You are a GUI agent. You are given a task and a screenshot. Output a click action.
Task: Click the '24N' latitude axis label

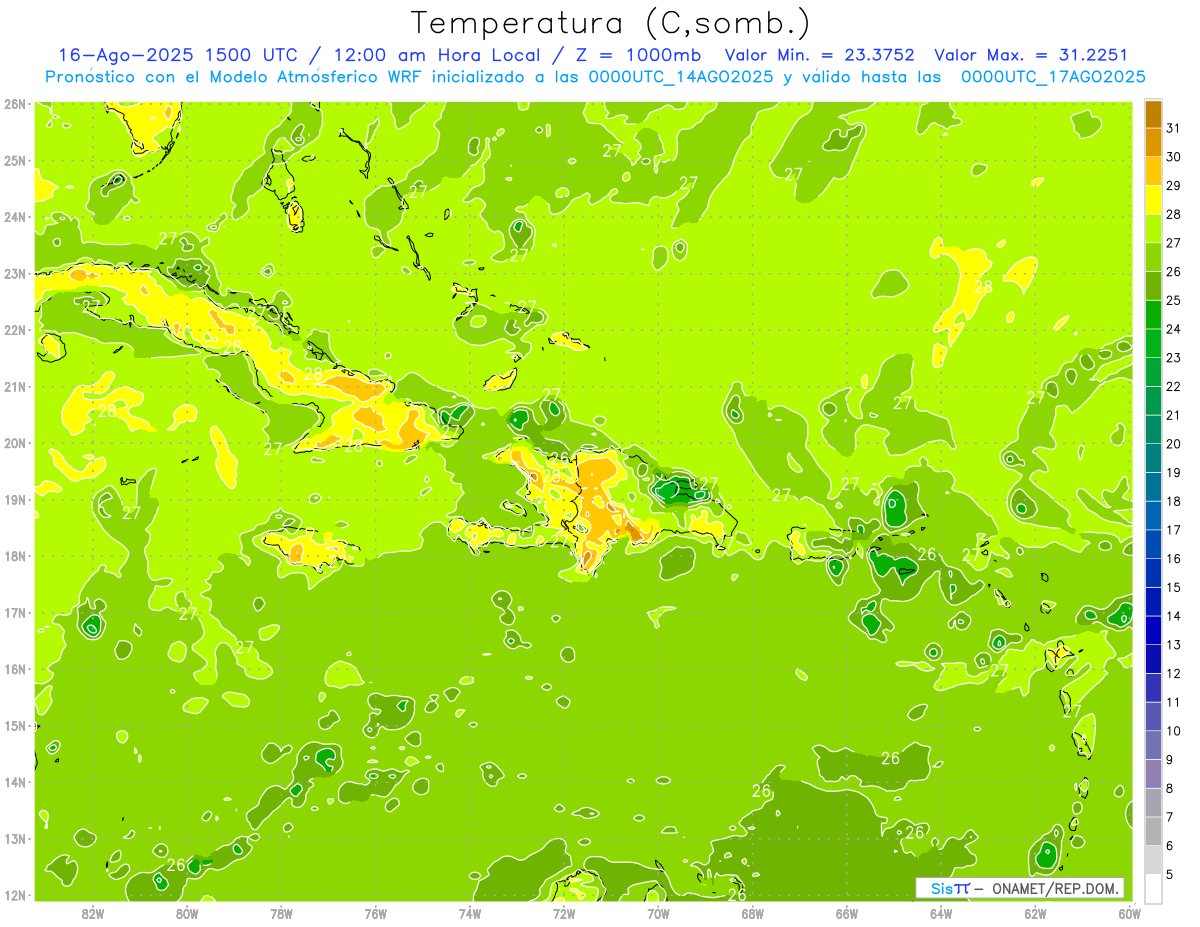click(x=16, y=217)
